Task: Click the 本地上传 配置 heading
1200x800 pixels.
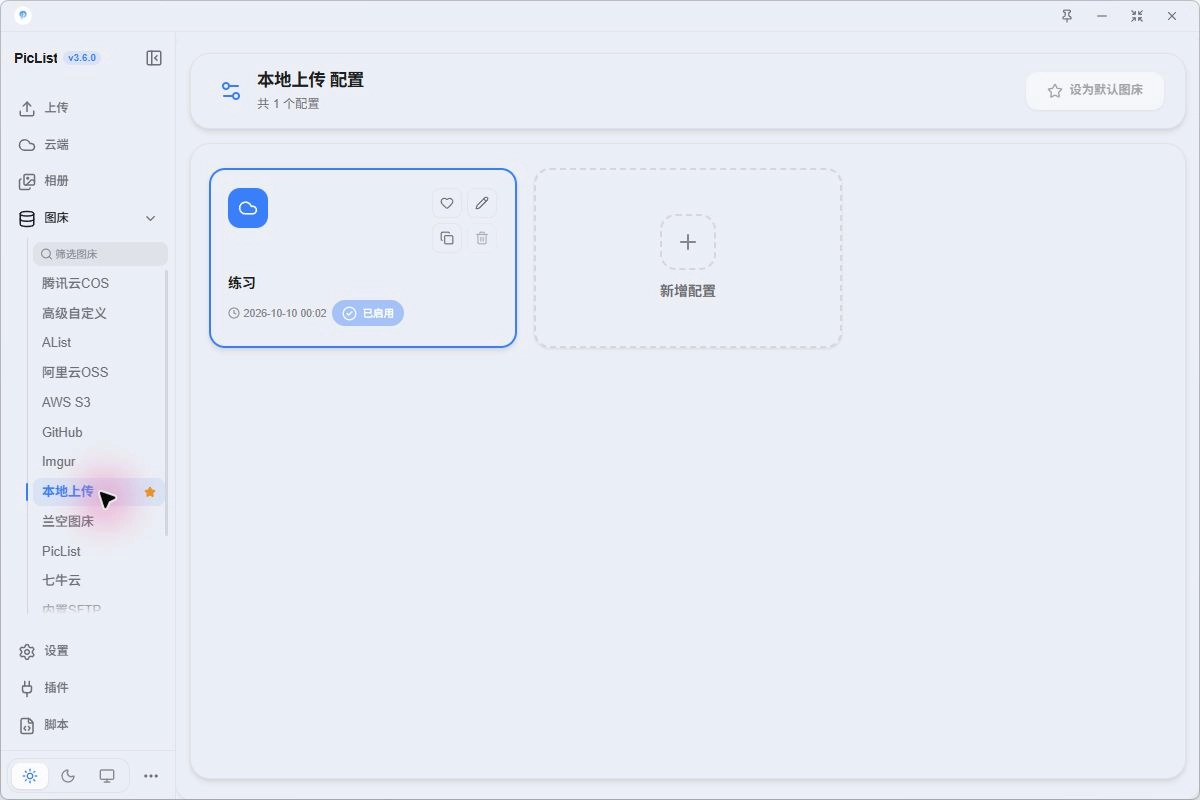Action: 311,80
